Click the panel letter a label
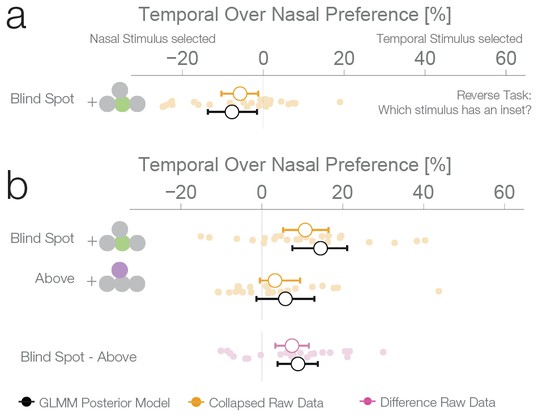 click(16, 18)
